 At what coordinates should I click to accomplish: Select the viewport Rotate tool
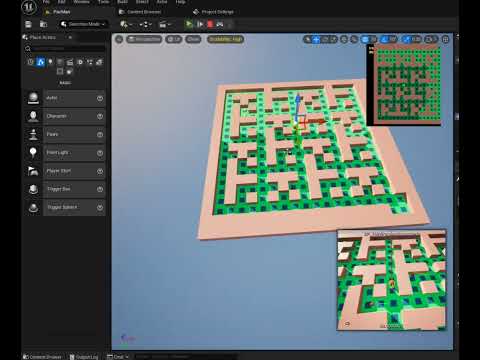325,39
